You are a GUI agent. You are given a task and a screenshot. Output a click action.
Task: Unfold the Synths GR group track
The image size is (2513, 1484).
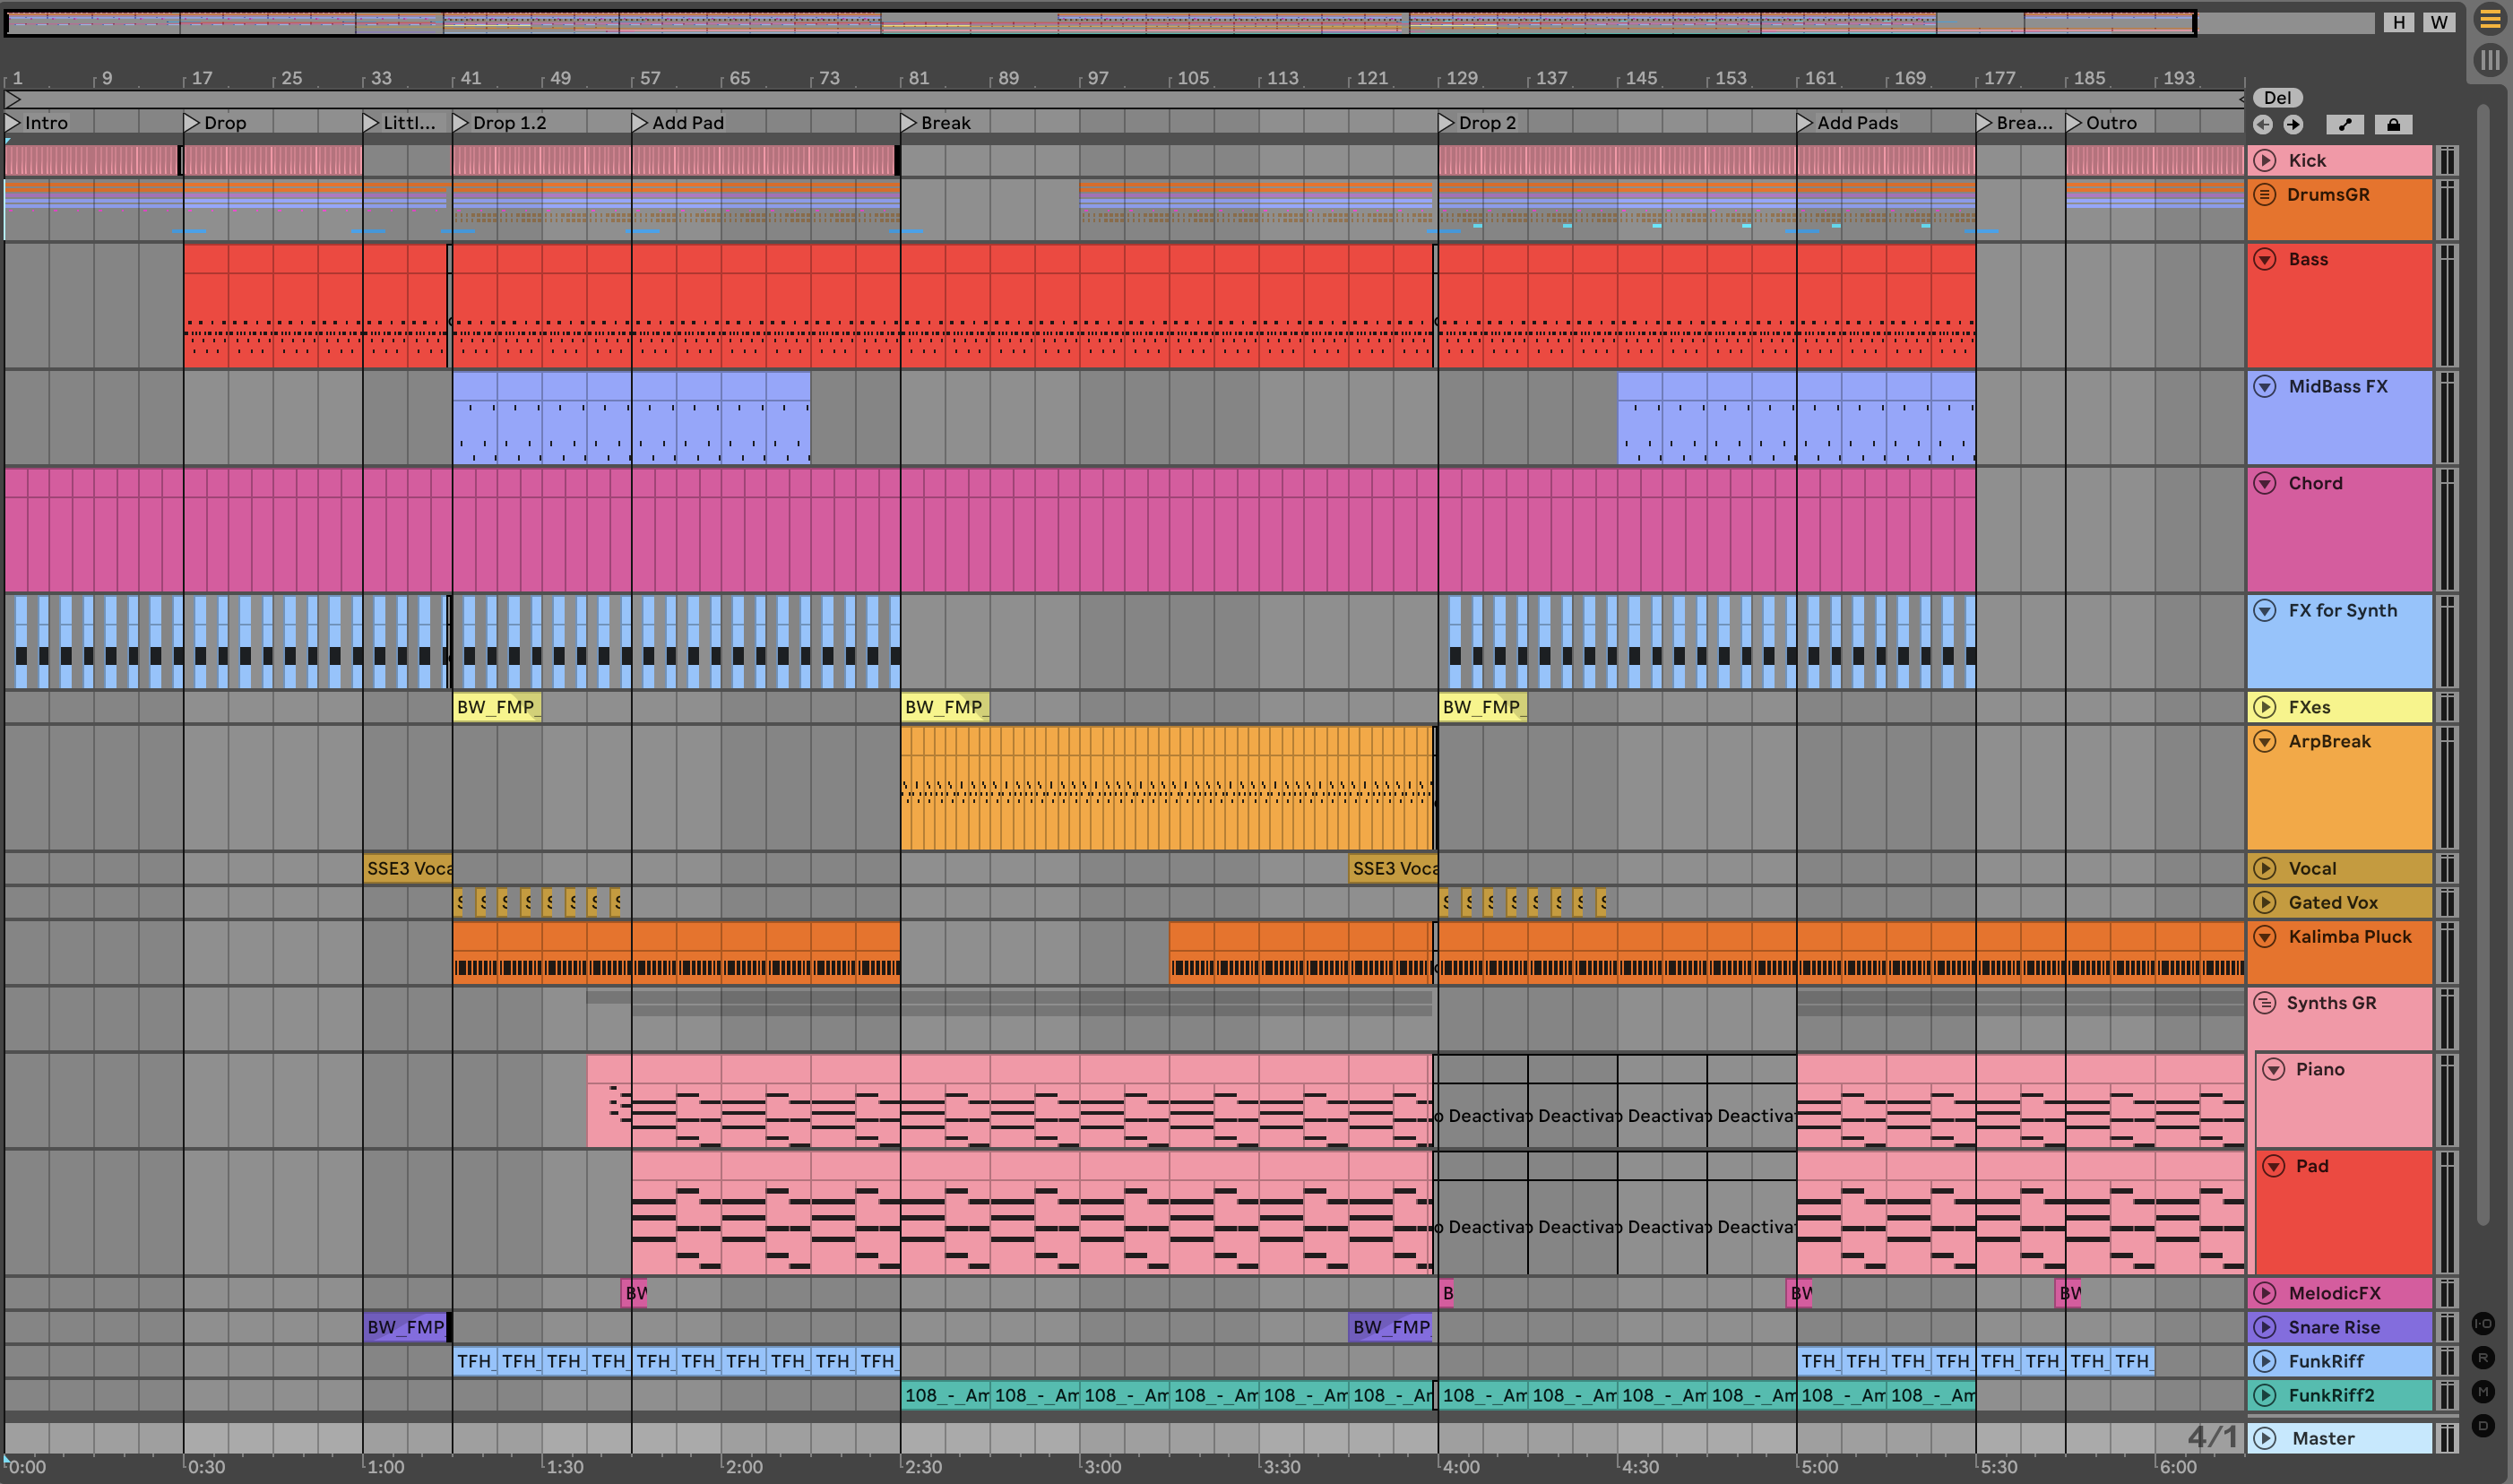(2265, 1003)
